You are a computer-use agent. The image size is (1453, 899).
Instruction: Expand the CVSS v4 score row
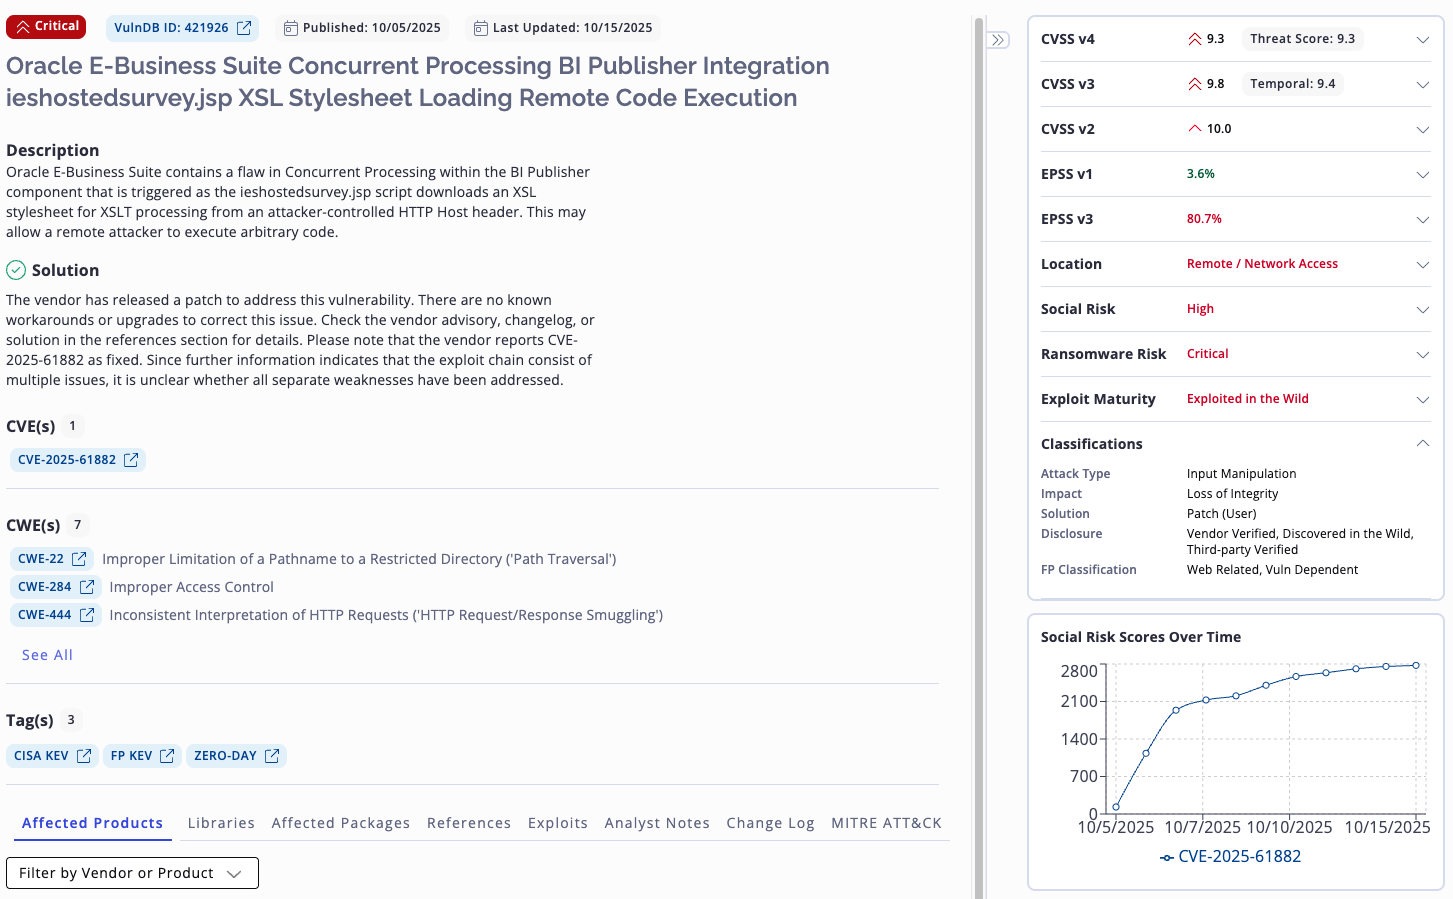pyautogui.click(x=1422, y=40)
